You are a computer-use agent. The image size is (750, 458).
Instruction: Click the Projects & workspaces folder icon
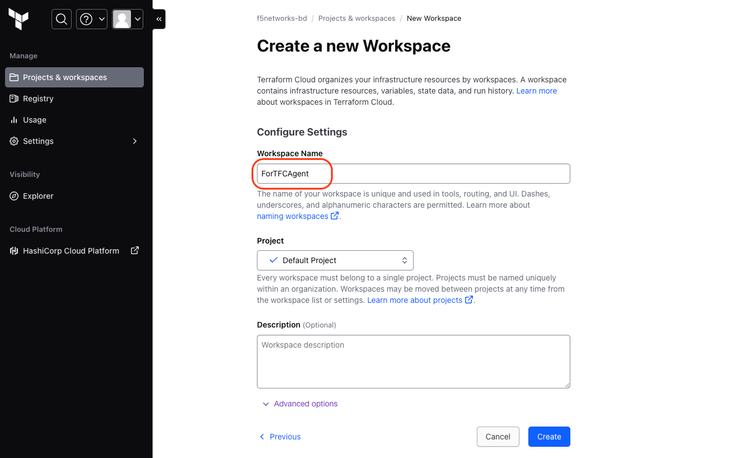click(14, 77)
